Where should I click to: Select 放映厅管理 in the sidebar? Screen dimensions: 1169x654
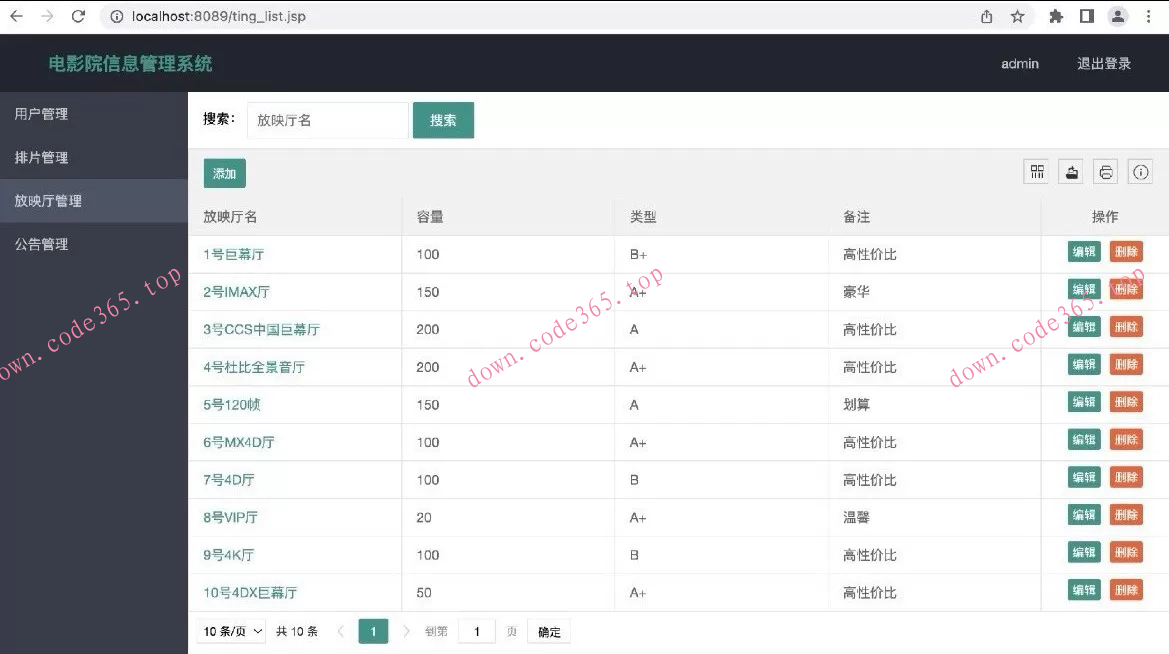(94, 201)
